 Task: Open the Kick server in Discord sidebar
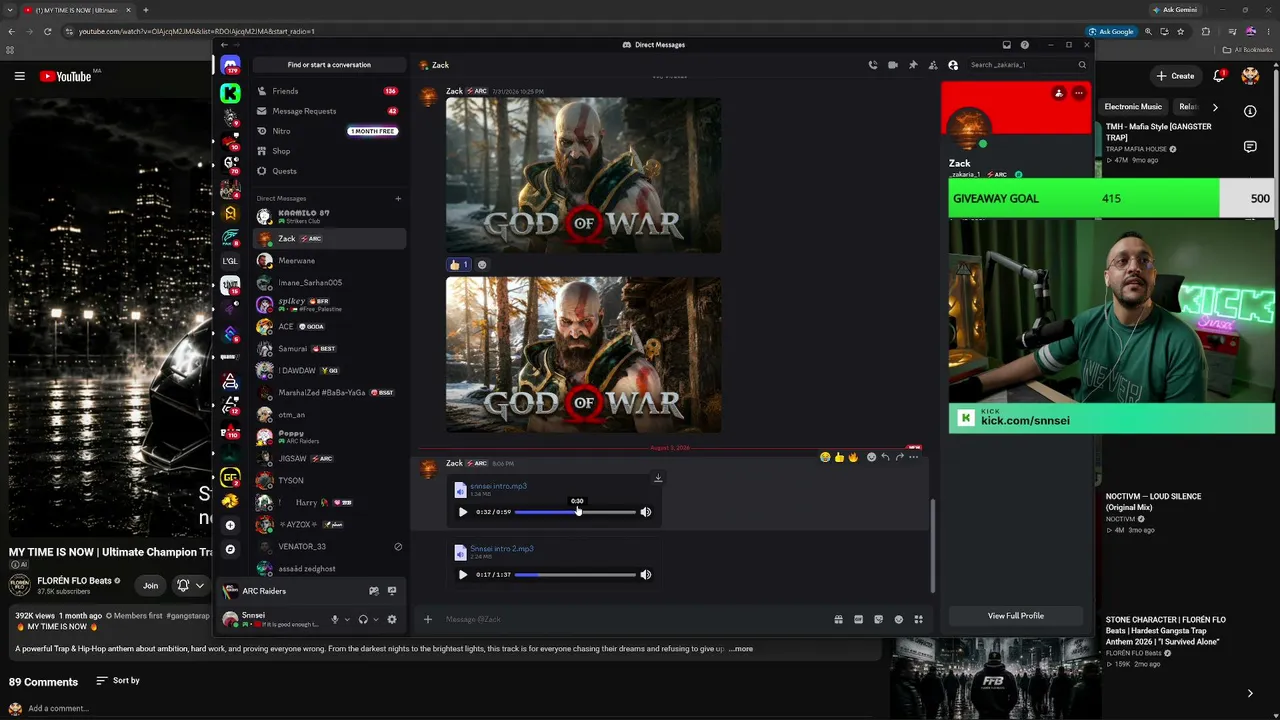(x=230, y=93)
